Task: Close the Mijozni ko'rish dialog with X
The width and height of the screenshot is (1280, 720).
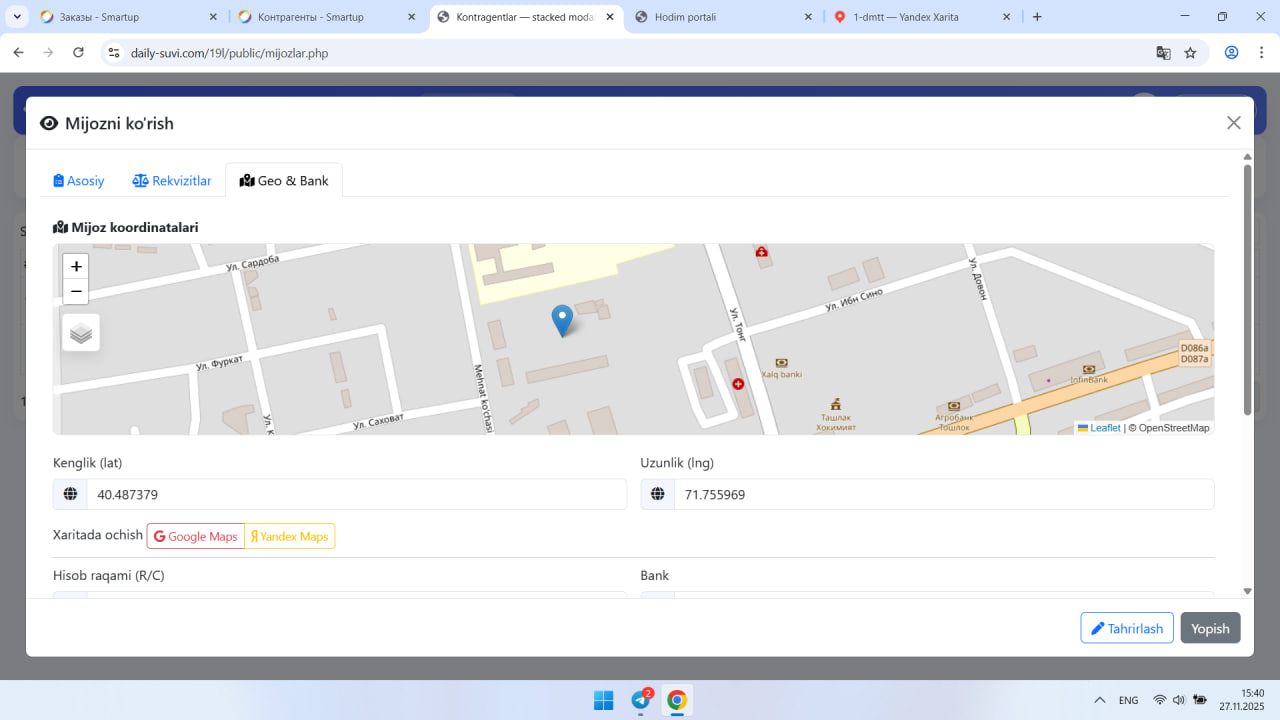Action: click(x=1233, y=123)
